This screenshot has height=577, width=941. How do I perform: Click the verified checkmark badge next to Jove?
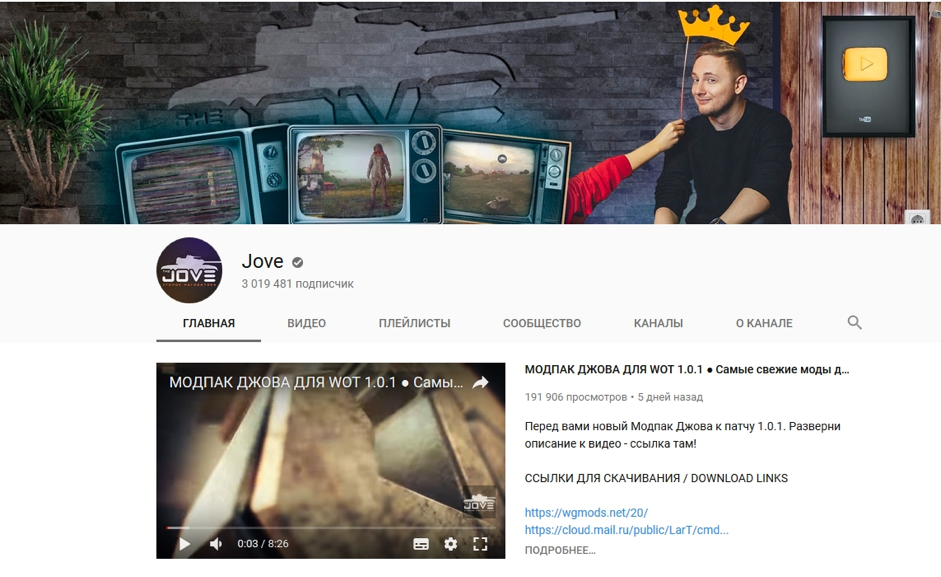[298, 262]
